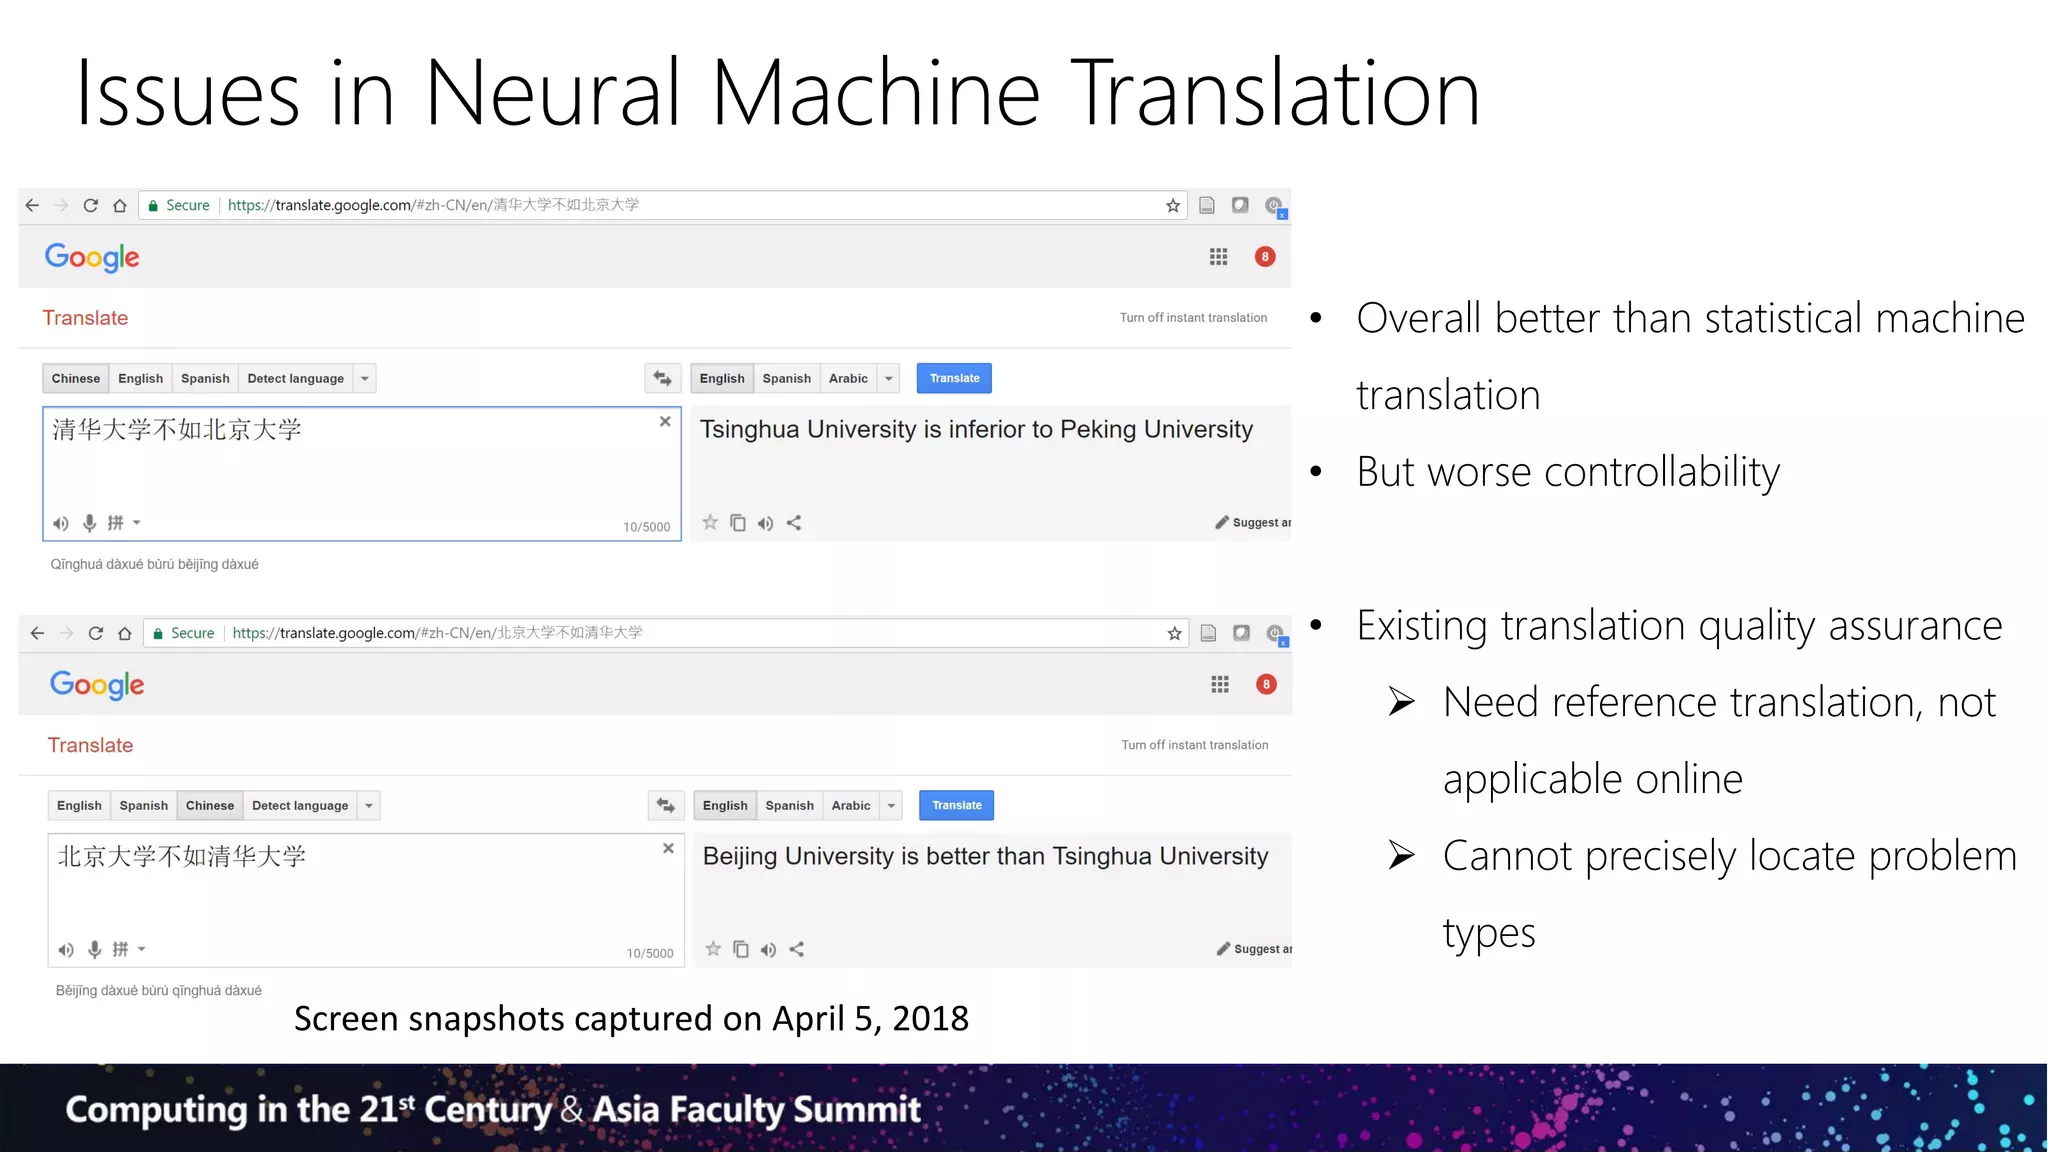Click Secure padlock in bottom browser

click(158, 633)
